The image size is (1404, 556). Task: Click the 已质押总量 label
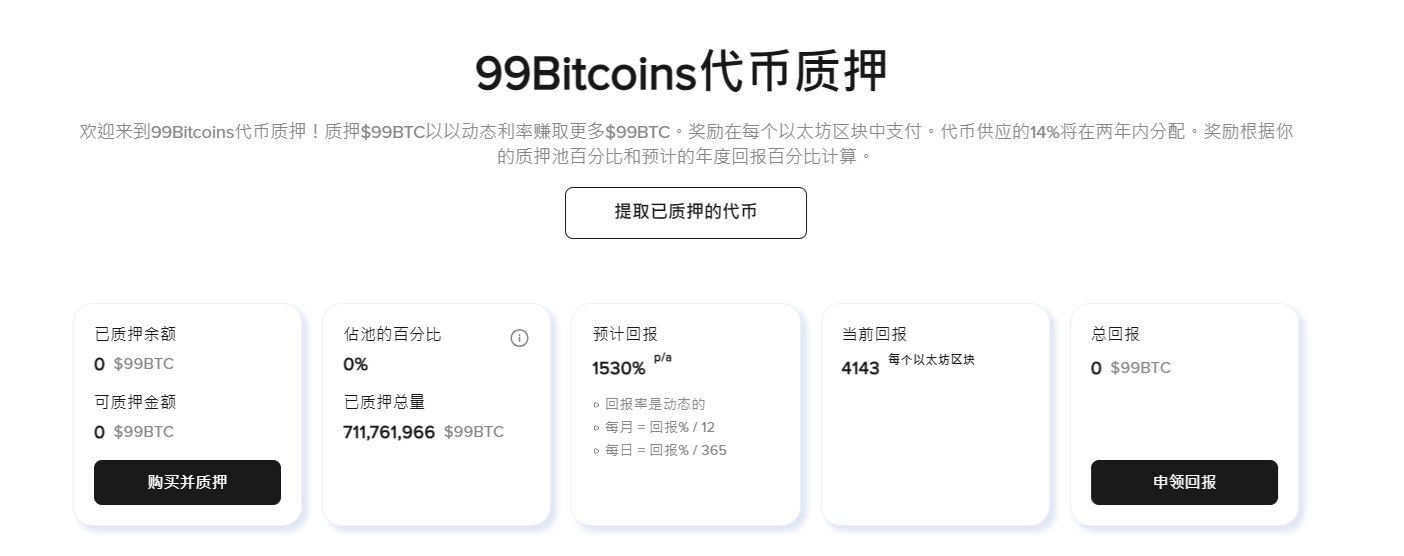coord(384,402)
